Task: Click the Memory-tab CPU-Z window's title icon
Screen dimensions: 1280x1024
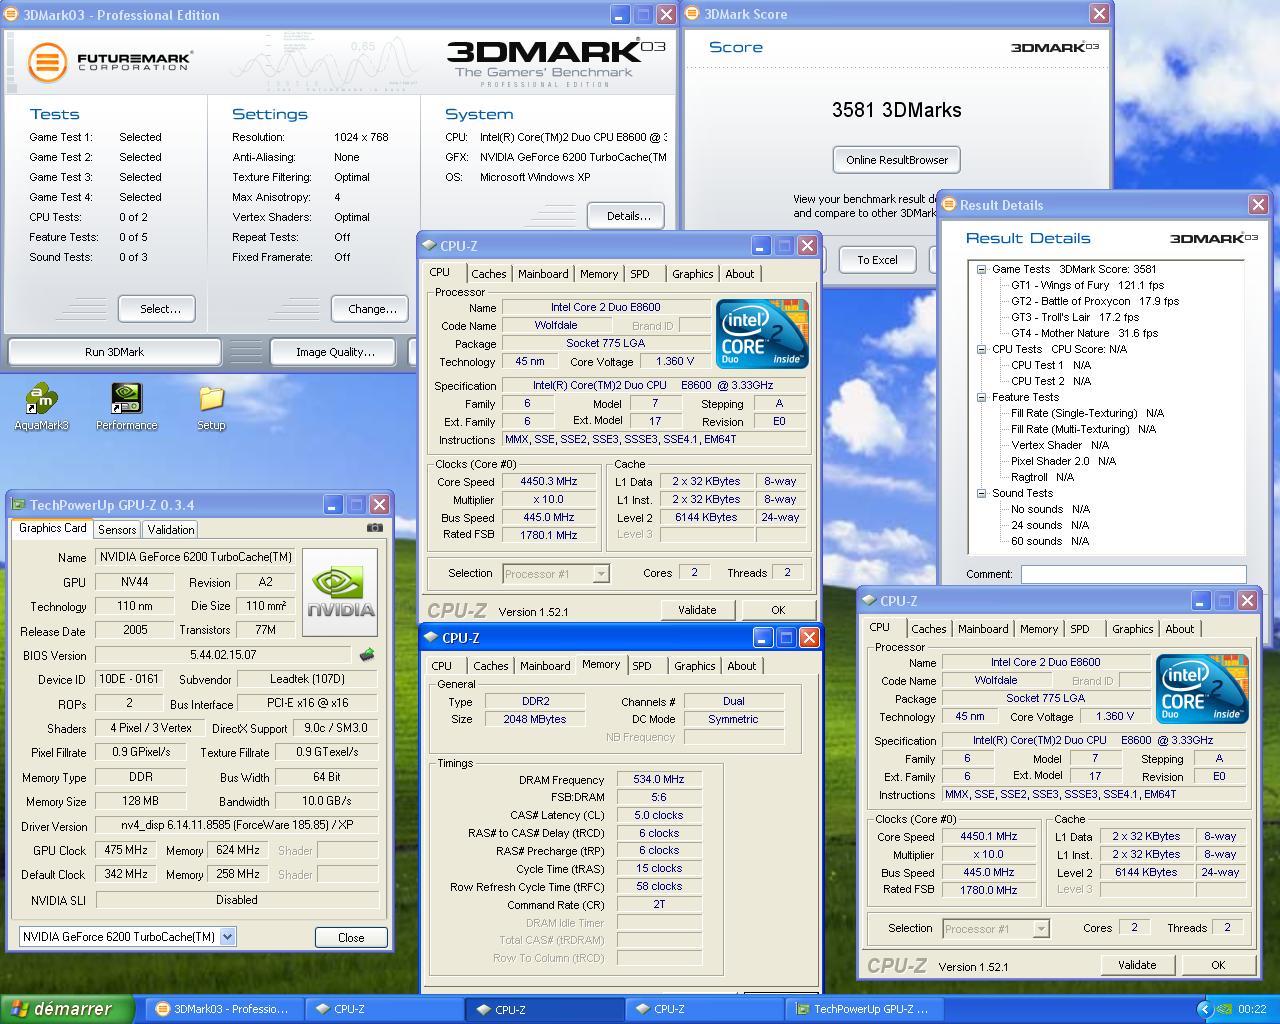Action: [x=431, y=637]
